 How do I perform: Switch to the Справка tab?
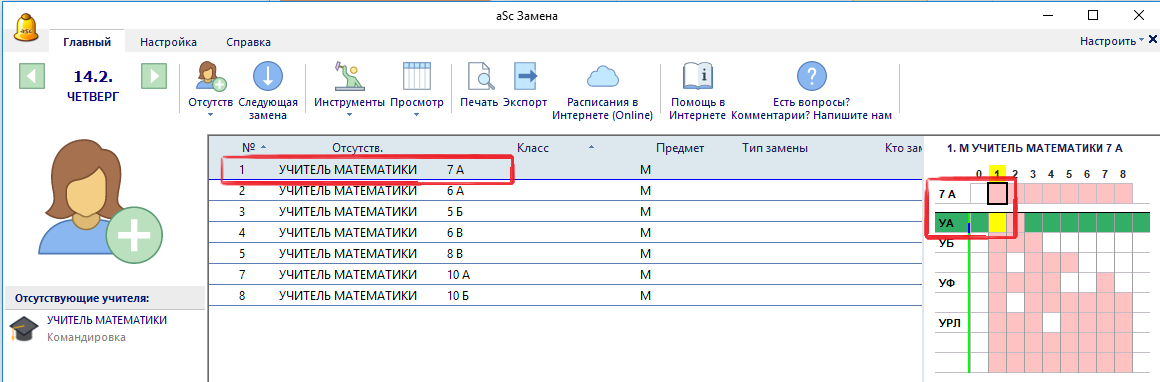[249, 42]
